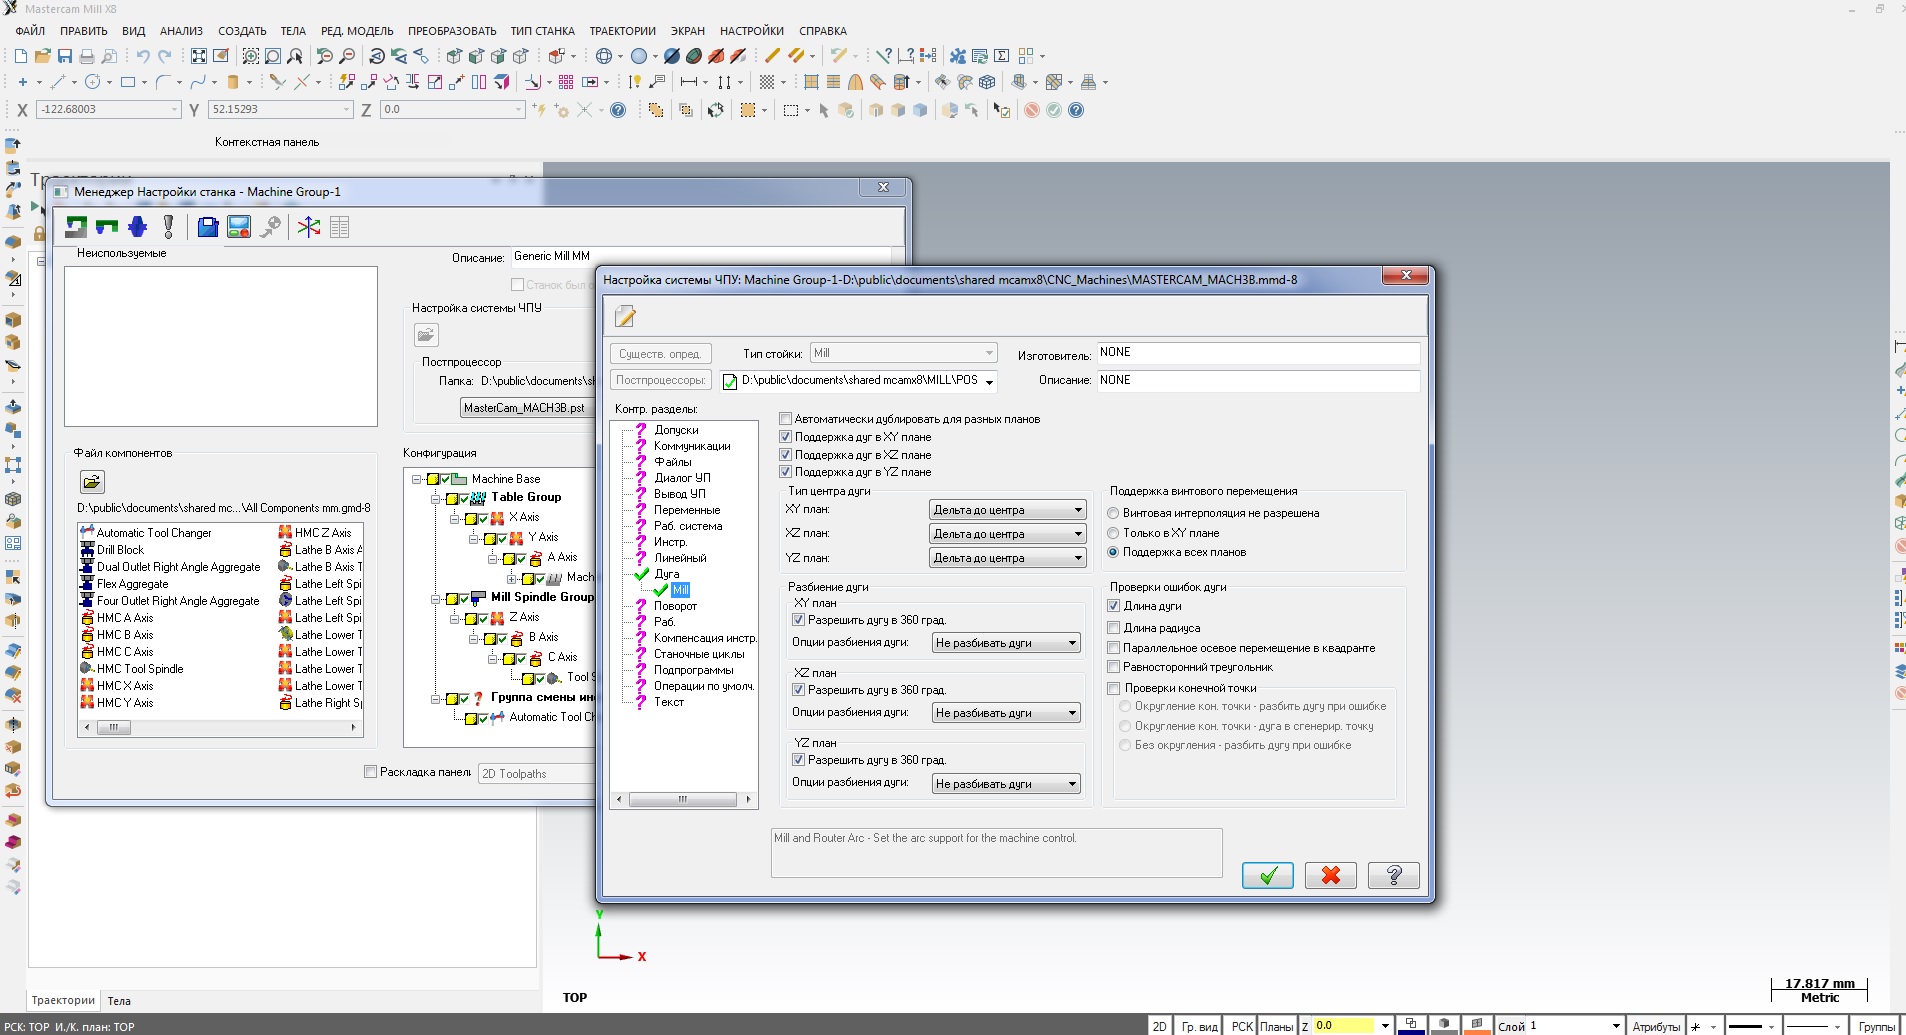Open the ТРАЕКТОРИИ menu
This screenshot has height=1035, width=1906.
[x=622, y=31]
